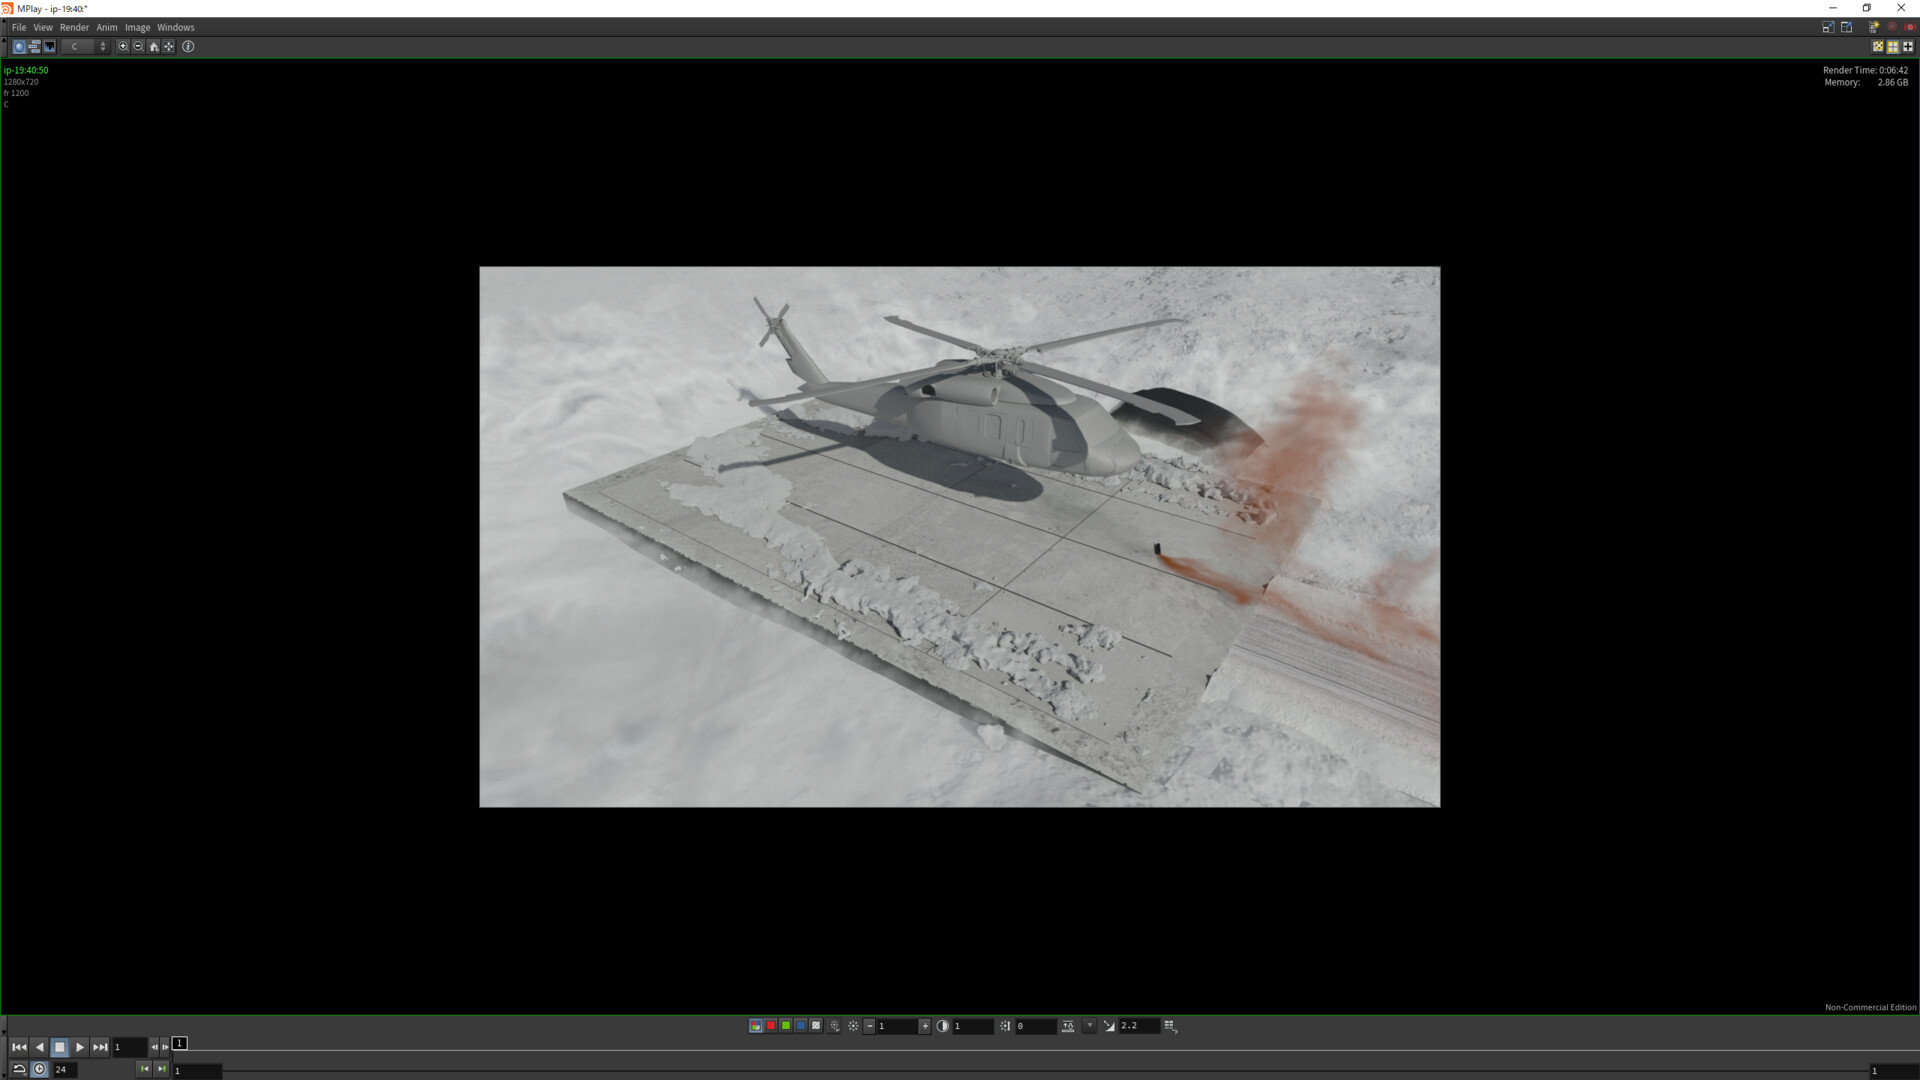Reset view with the home icon
The height and width of the screenshot is (1080, 1920).
click(153, 47)
